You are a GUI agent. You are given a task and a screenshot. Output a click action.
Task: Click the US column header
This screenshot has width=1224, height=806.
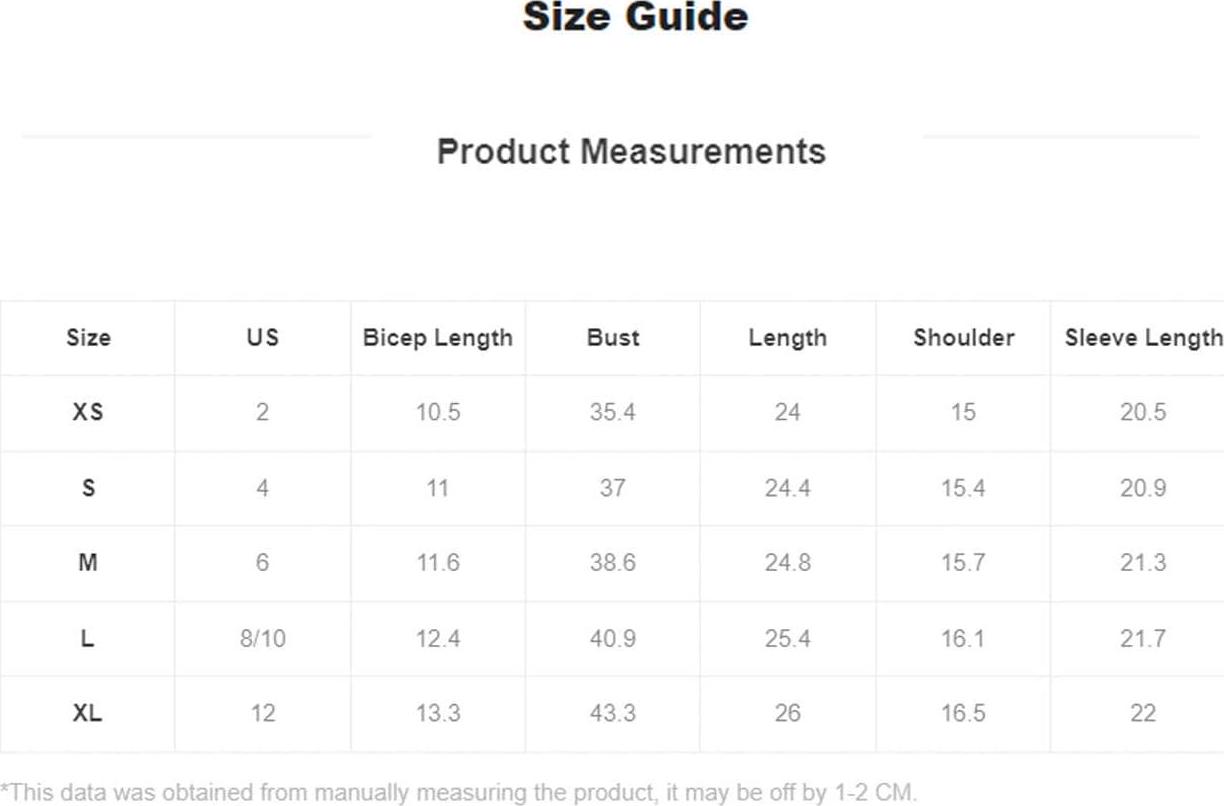point(263,338)
